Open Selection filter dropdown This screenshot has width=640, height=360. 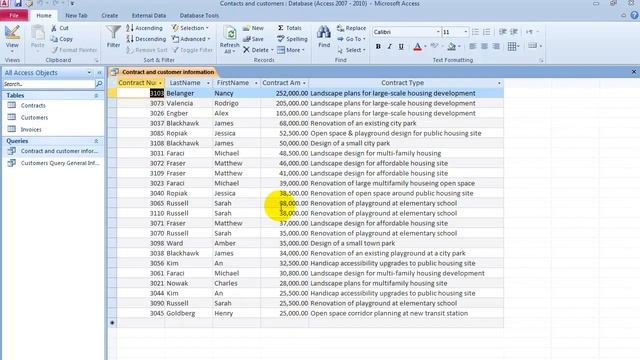190,28
